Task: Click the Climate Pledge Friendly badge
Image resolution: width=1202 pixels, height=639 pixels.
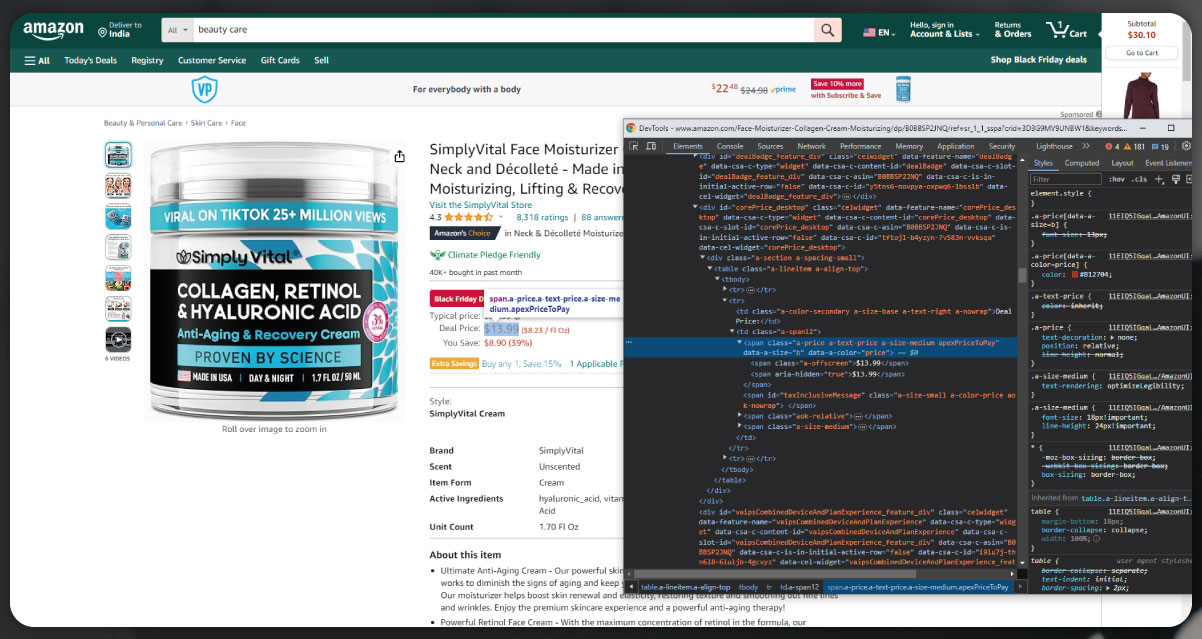Action: point(485,255)
